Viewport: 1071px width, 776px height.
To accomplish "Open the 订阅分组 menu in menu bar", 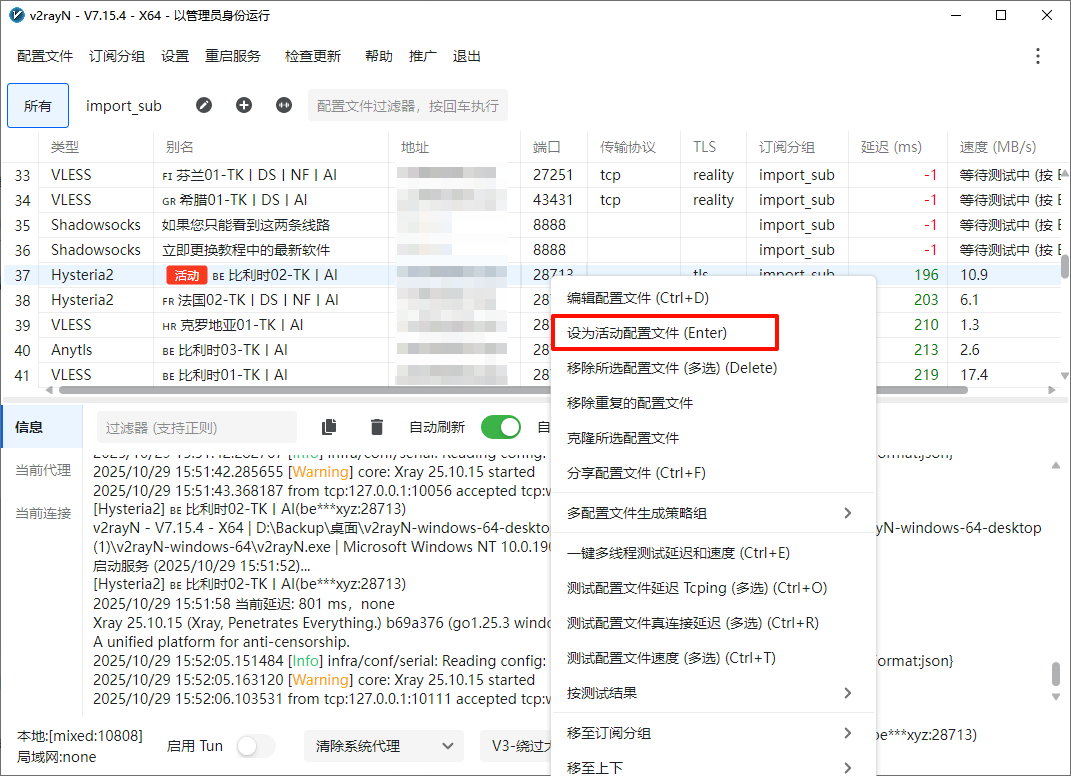I will pyautogui.click(x=117, y=56).
